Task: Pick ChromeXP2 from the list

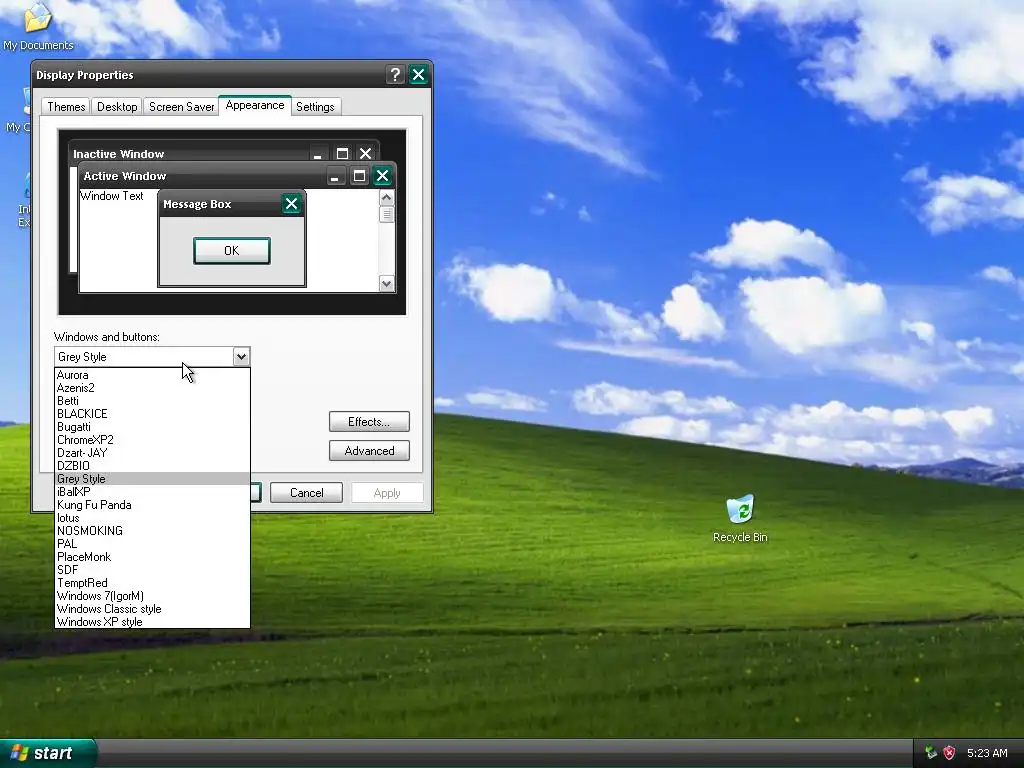Action: [x=152, y=440]
